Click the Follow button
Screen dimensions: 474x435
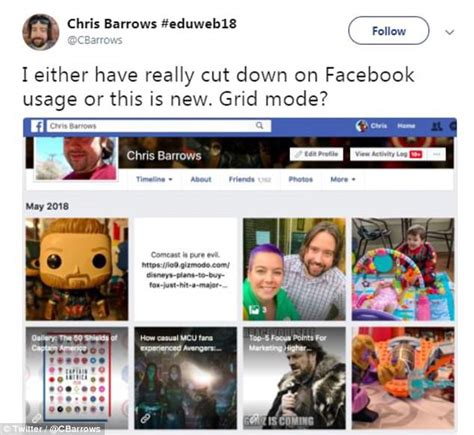(389, 31)
